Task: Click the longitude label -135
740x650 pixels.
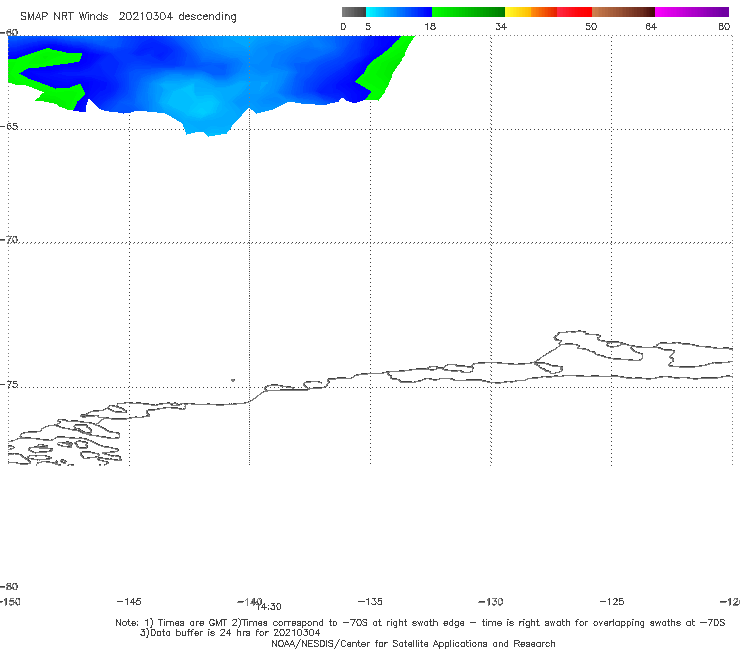Action: [370, 601]
